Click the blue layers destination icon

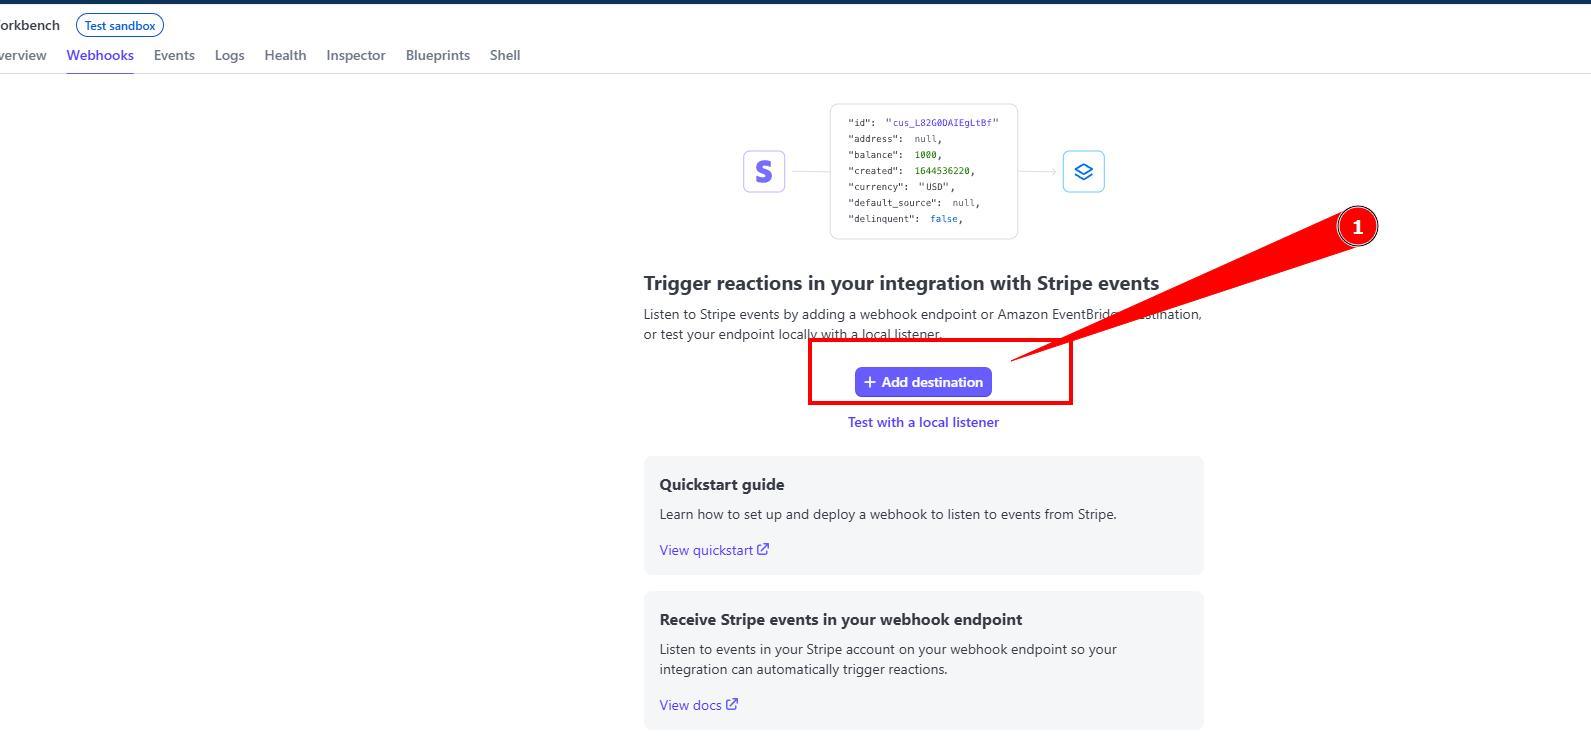1083,171
